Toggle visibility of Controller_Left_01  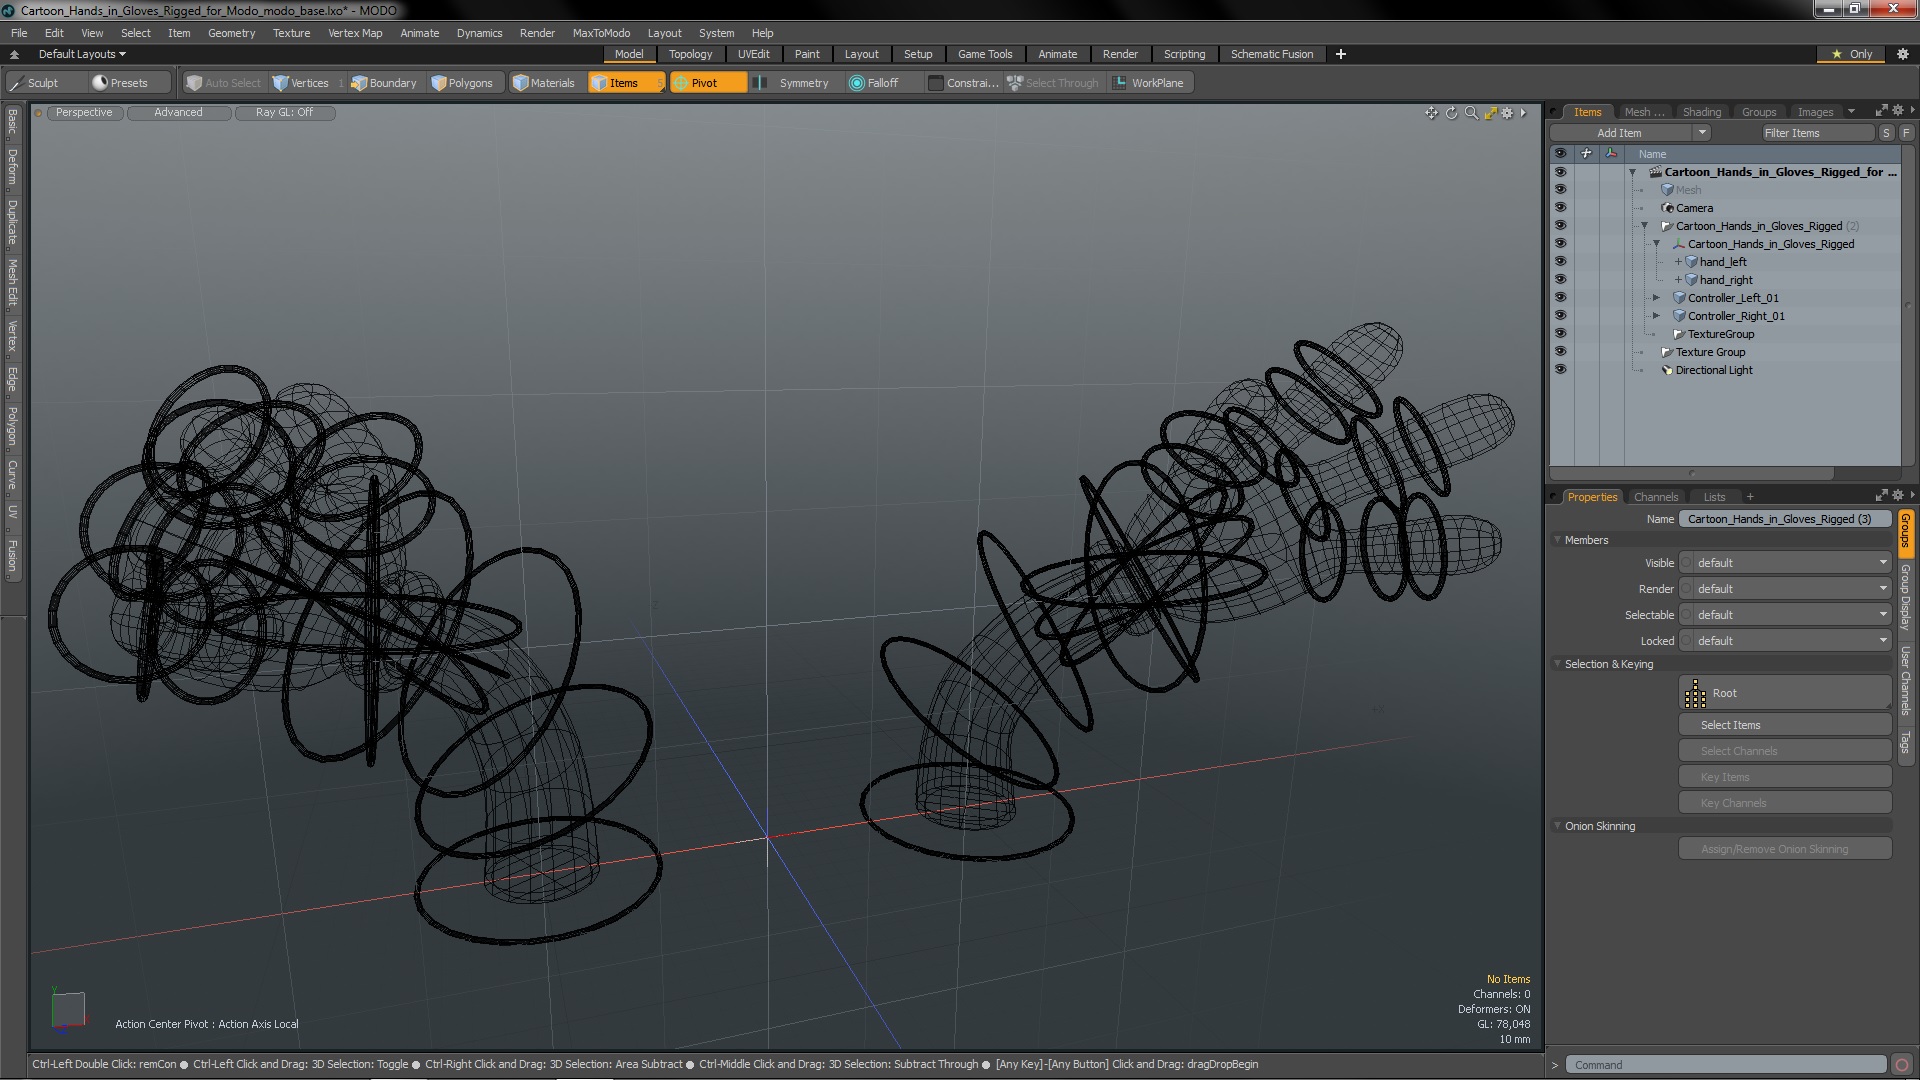click(1560, 298)
